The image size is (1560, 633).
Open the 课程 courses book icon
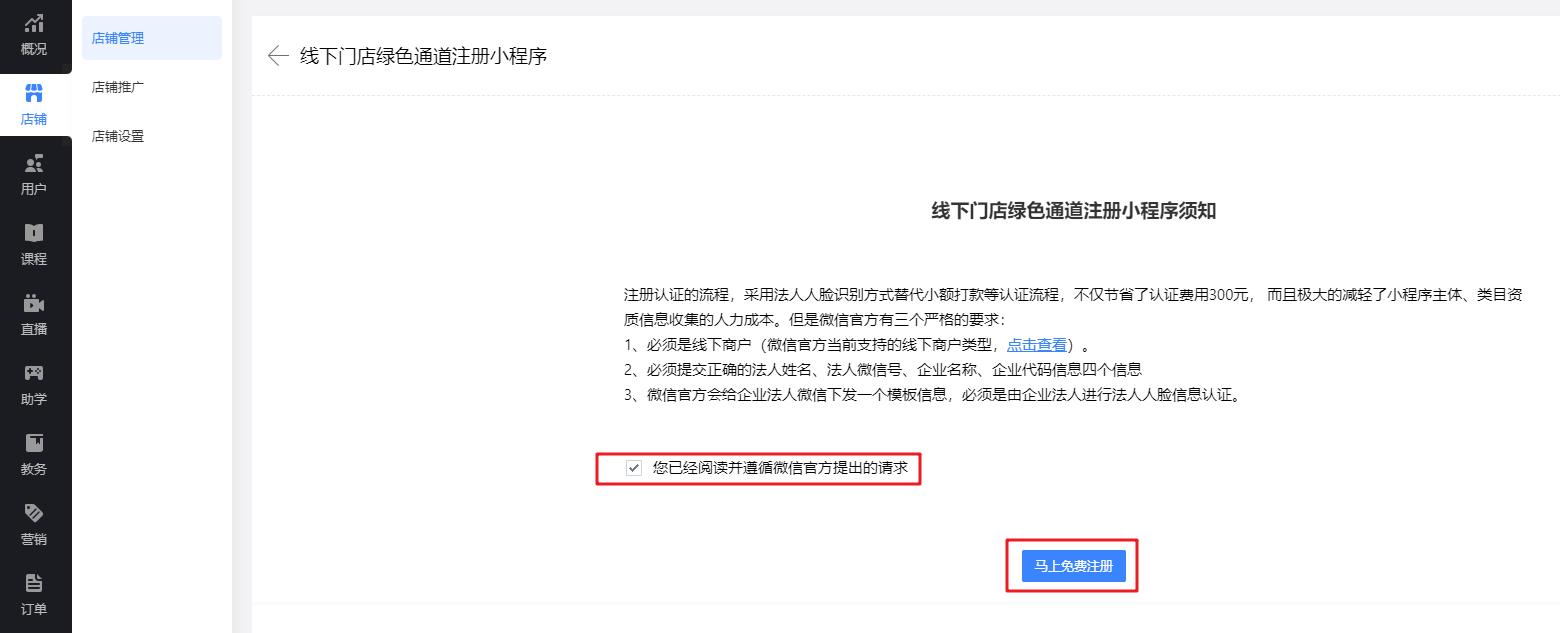[34, 233]
